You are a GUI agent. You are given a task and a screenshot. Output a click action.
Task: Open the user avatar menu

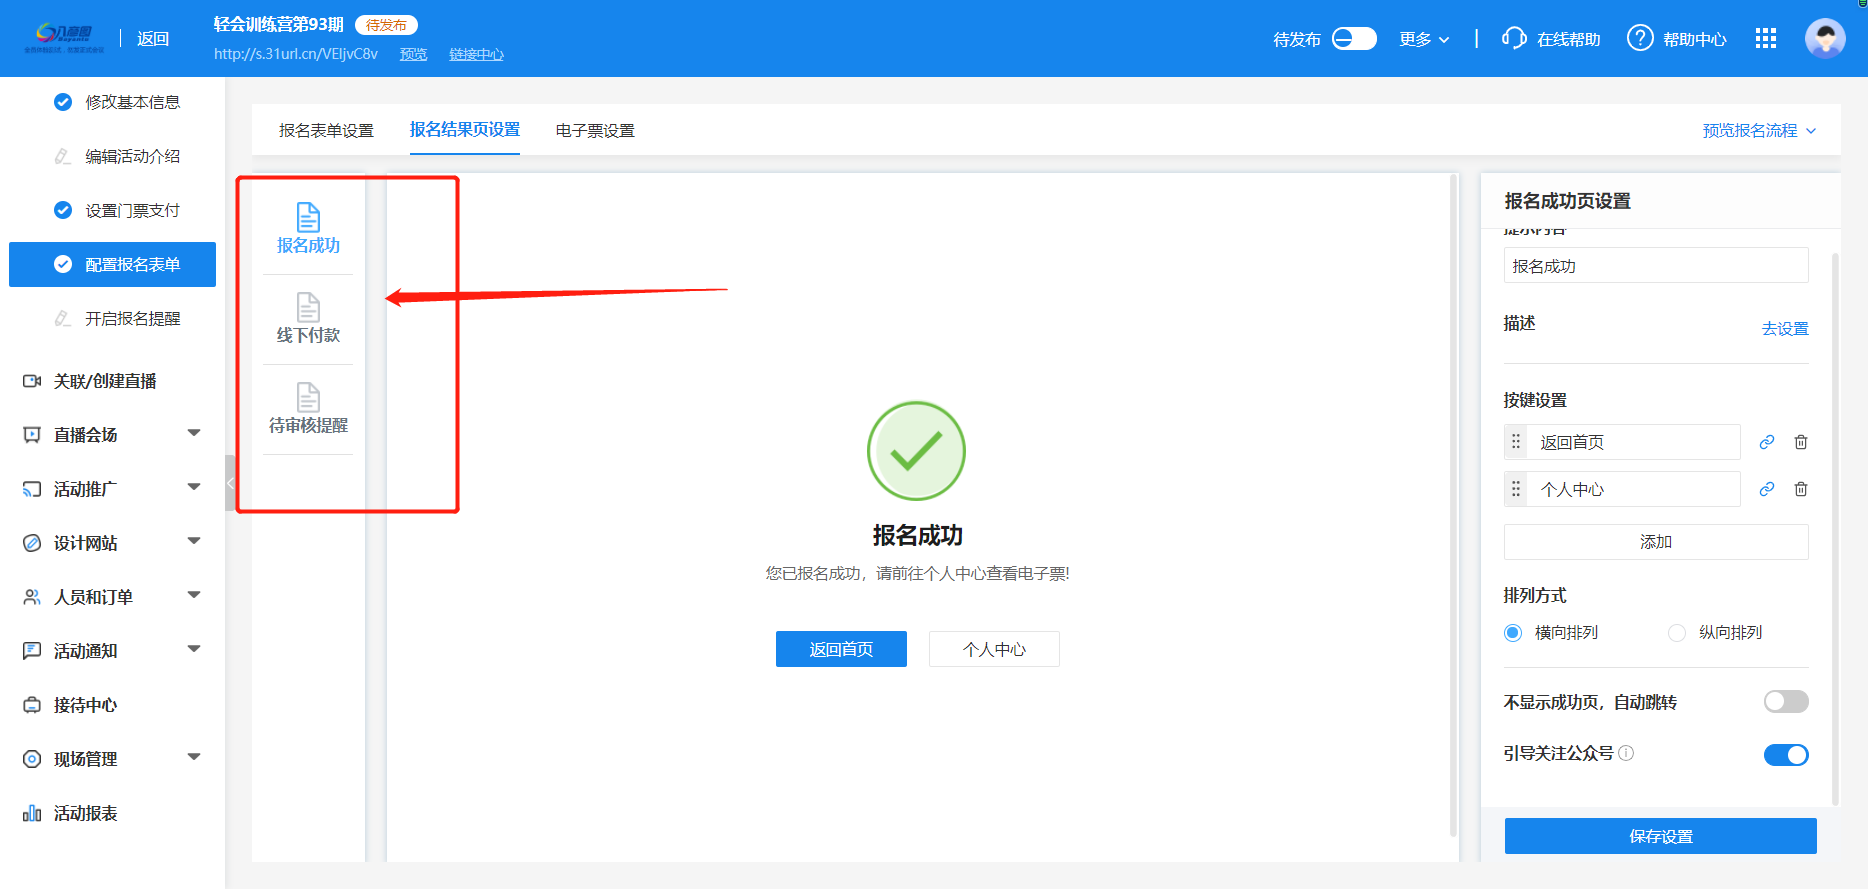(x=1825, y=38)
